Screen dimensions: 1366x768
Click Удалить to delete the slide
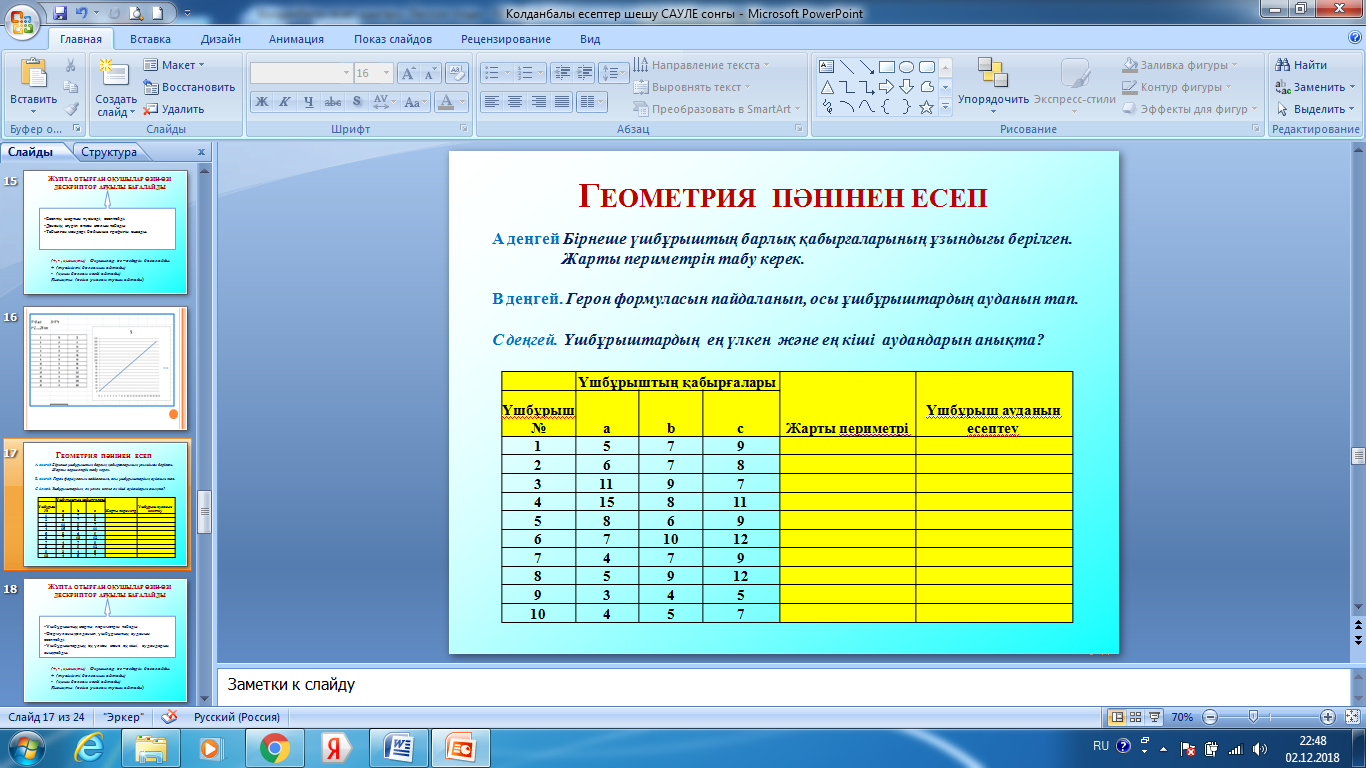point(174,109)
